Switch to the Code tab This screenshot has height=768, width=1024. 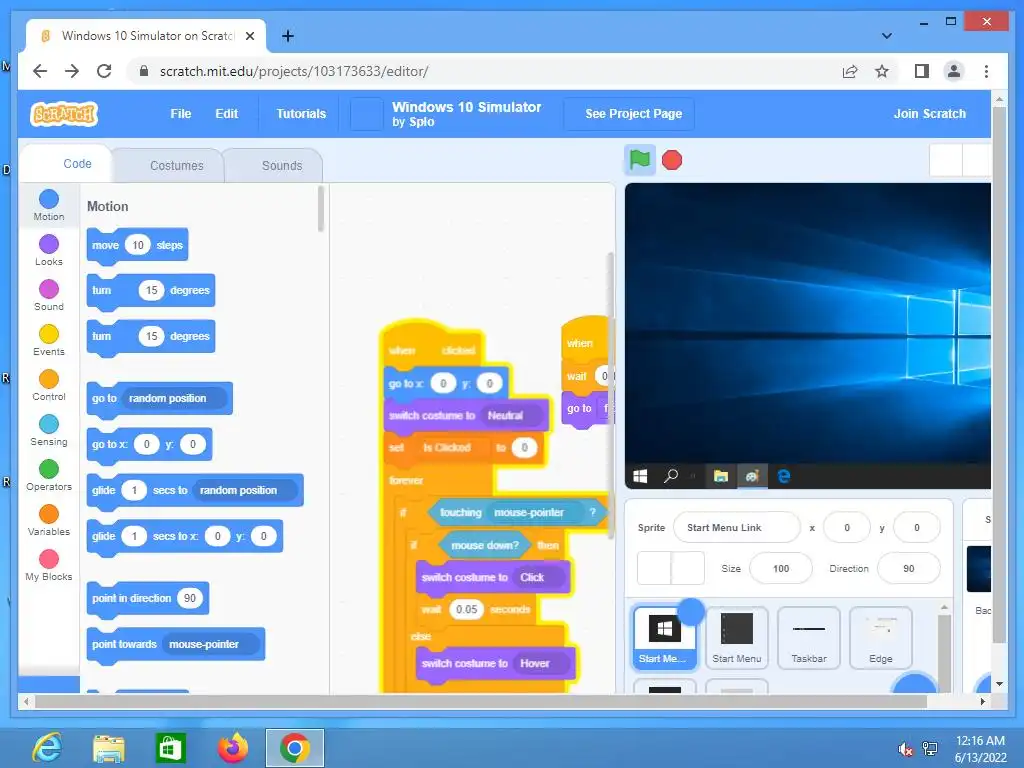click(65, 164)
